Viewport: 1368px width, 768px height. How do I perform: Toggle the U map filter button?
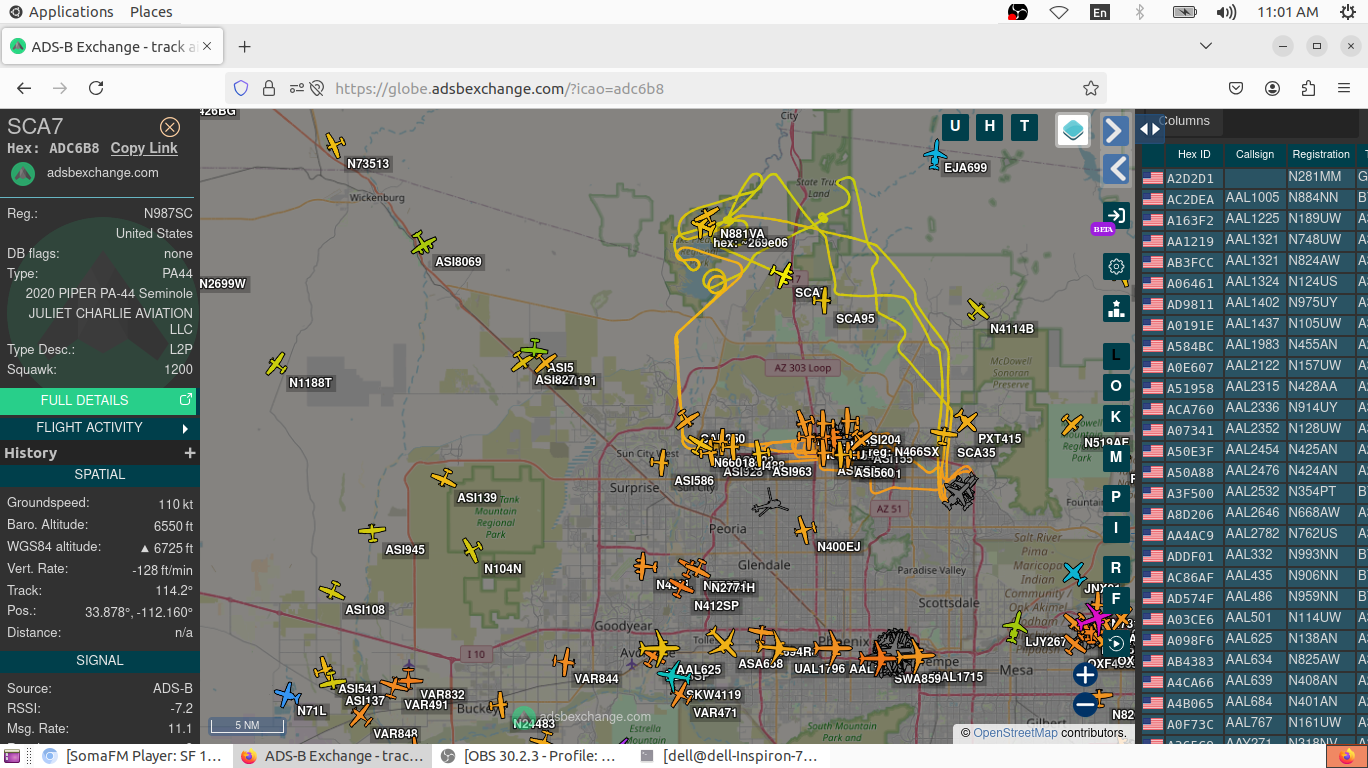[x=955, y=126]
